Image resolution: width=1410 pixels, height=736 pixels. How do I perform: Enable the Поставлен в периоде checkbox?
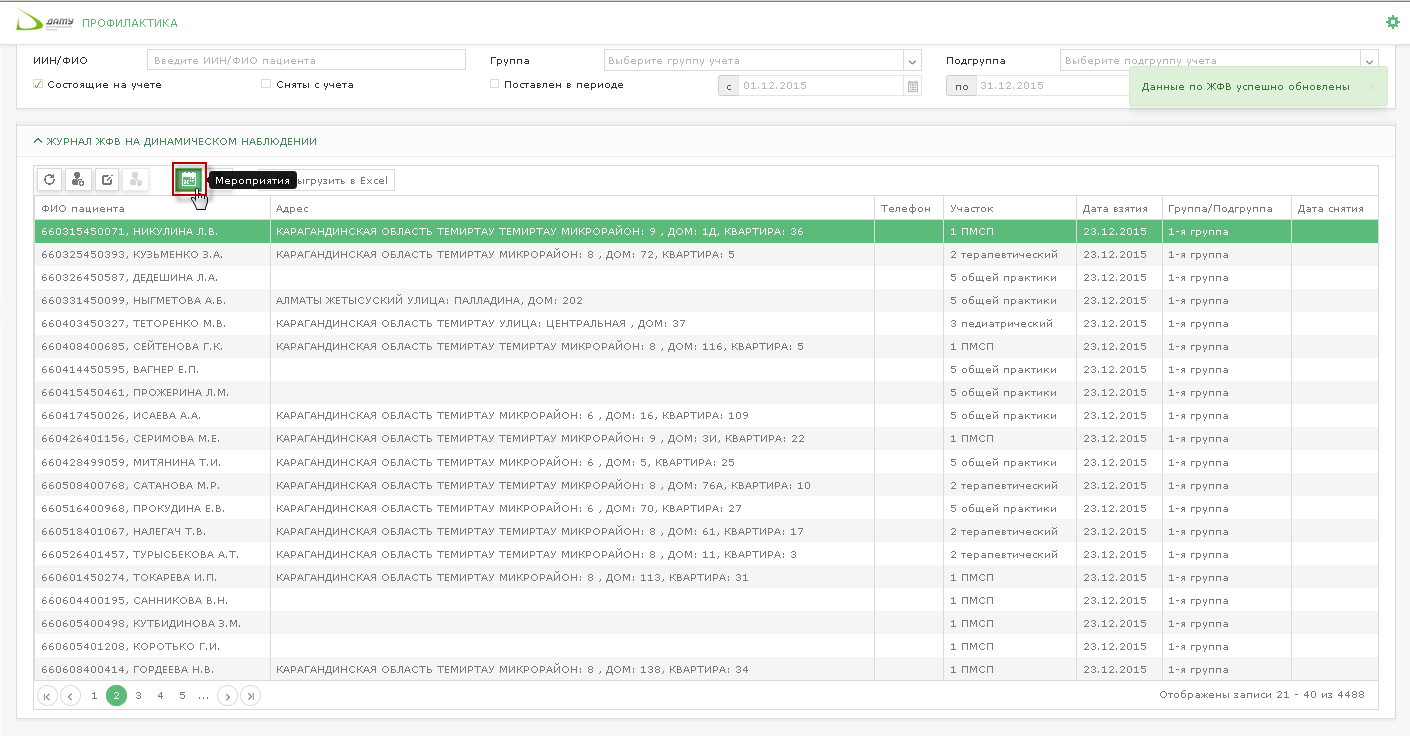pos(495,85)
